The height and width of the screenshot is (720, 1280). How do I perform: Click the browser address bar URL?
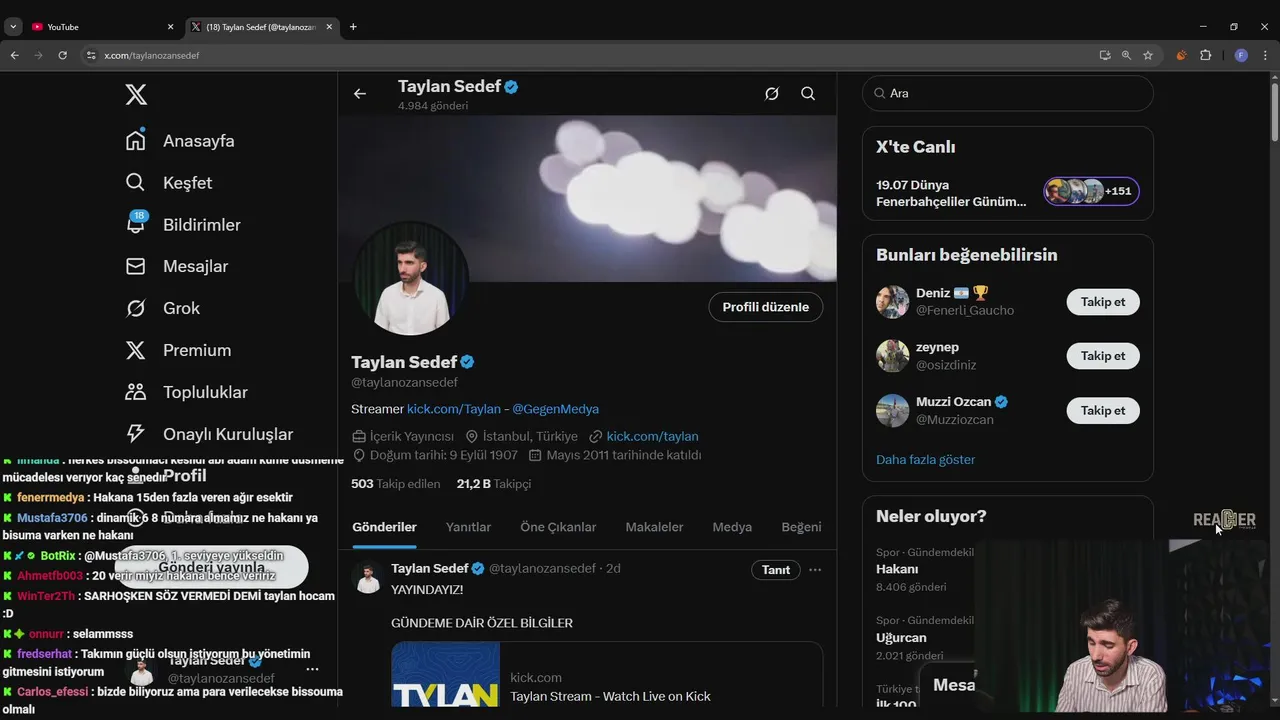coord(151,55)
